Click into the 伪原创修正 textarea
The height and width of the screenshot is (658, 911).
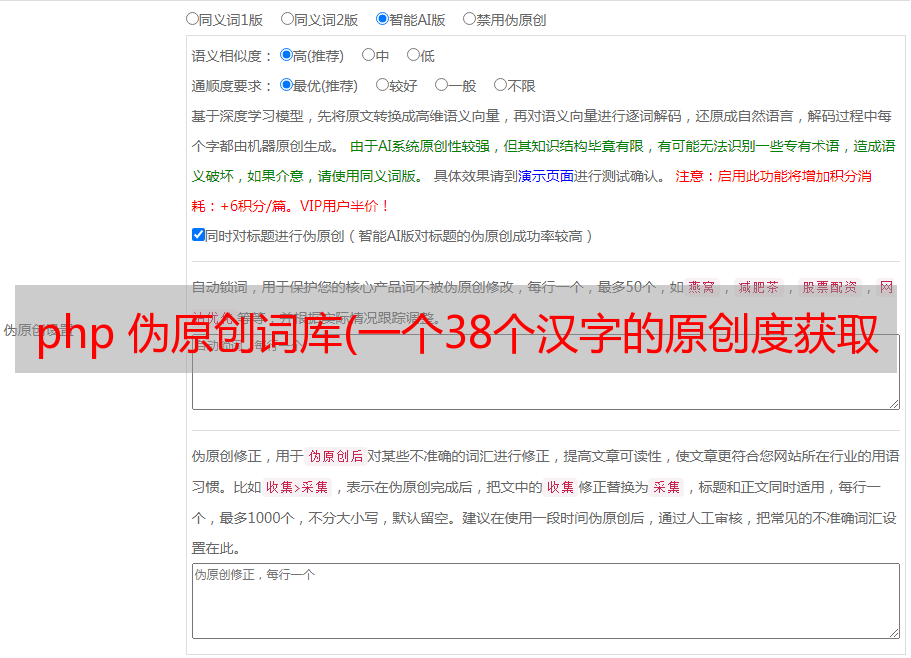[x=546, y=601]
